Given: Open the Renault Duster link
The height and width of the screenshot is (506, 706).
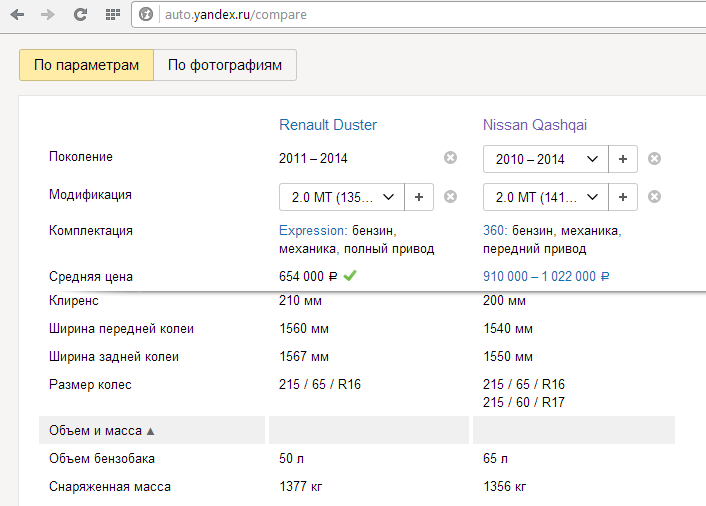Looking at the screenshot, I should (328, 125).
